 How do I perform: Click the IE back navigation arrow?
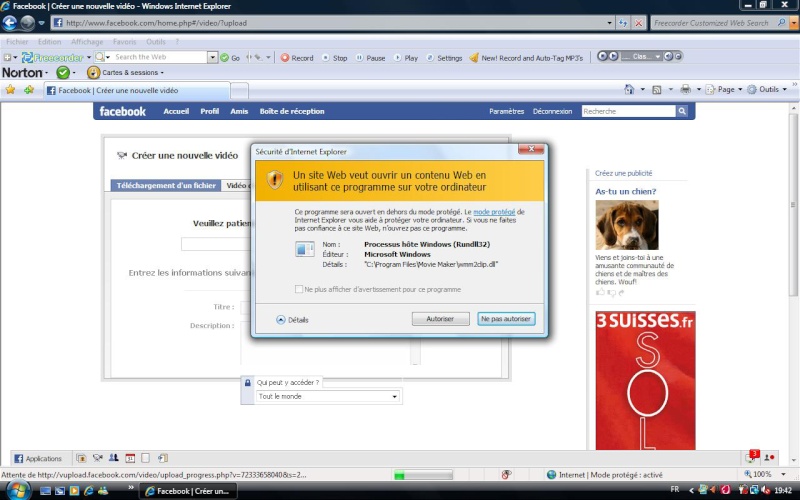(x=10, y=22)
